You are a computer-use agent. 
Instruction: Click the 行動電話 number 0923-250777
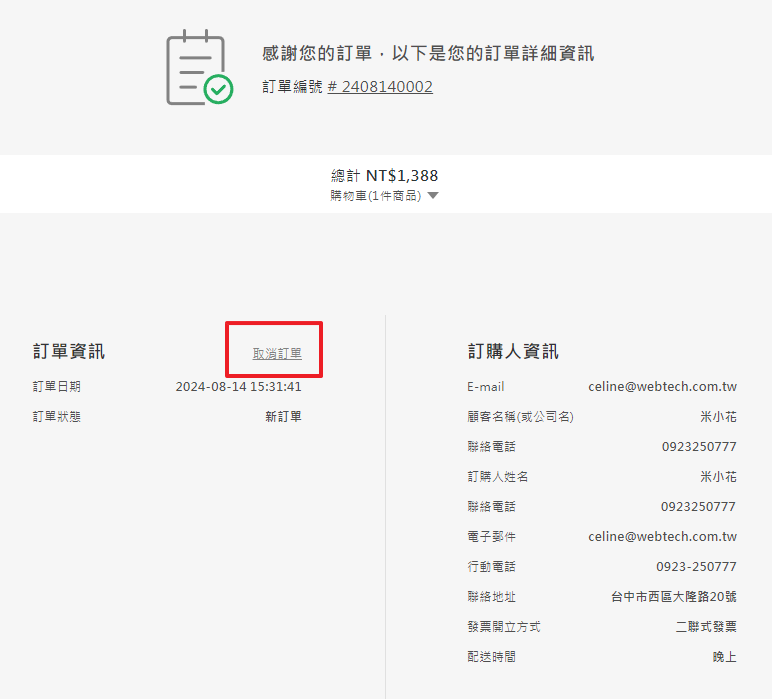coord(696,567)
